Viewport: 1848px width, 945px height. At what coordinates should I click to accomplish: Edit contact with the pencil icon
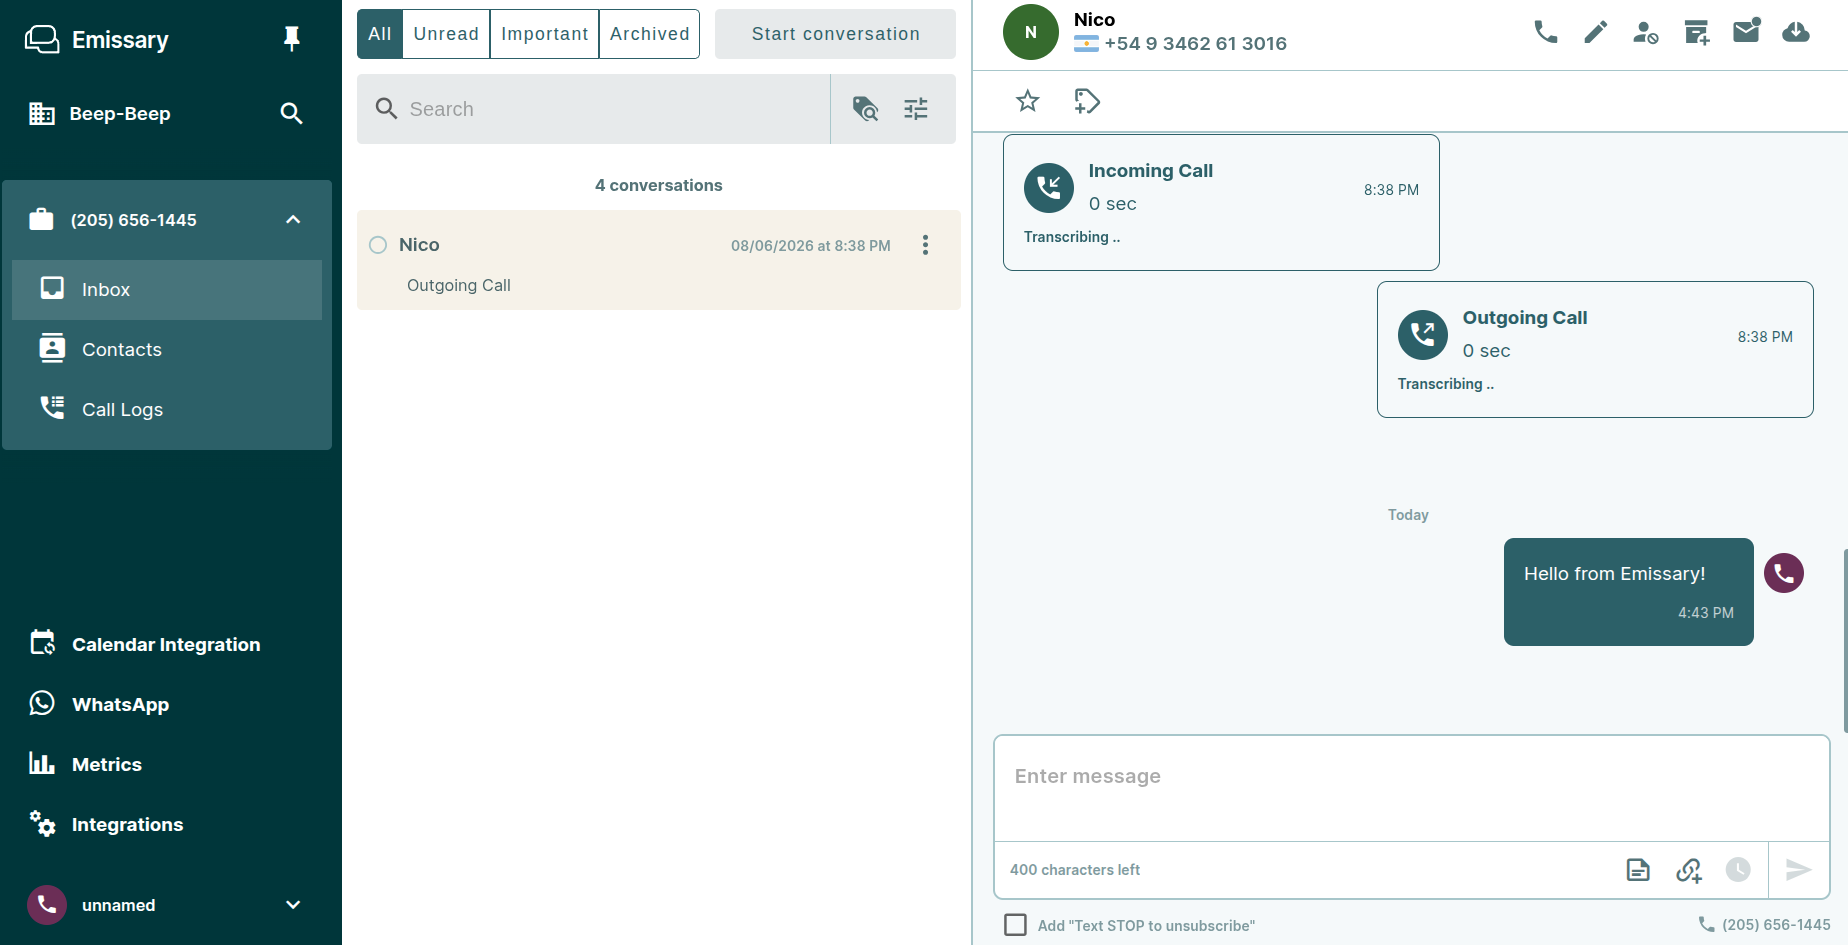point(1596,32)
